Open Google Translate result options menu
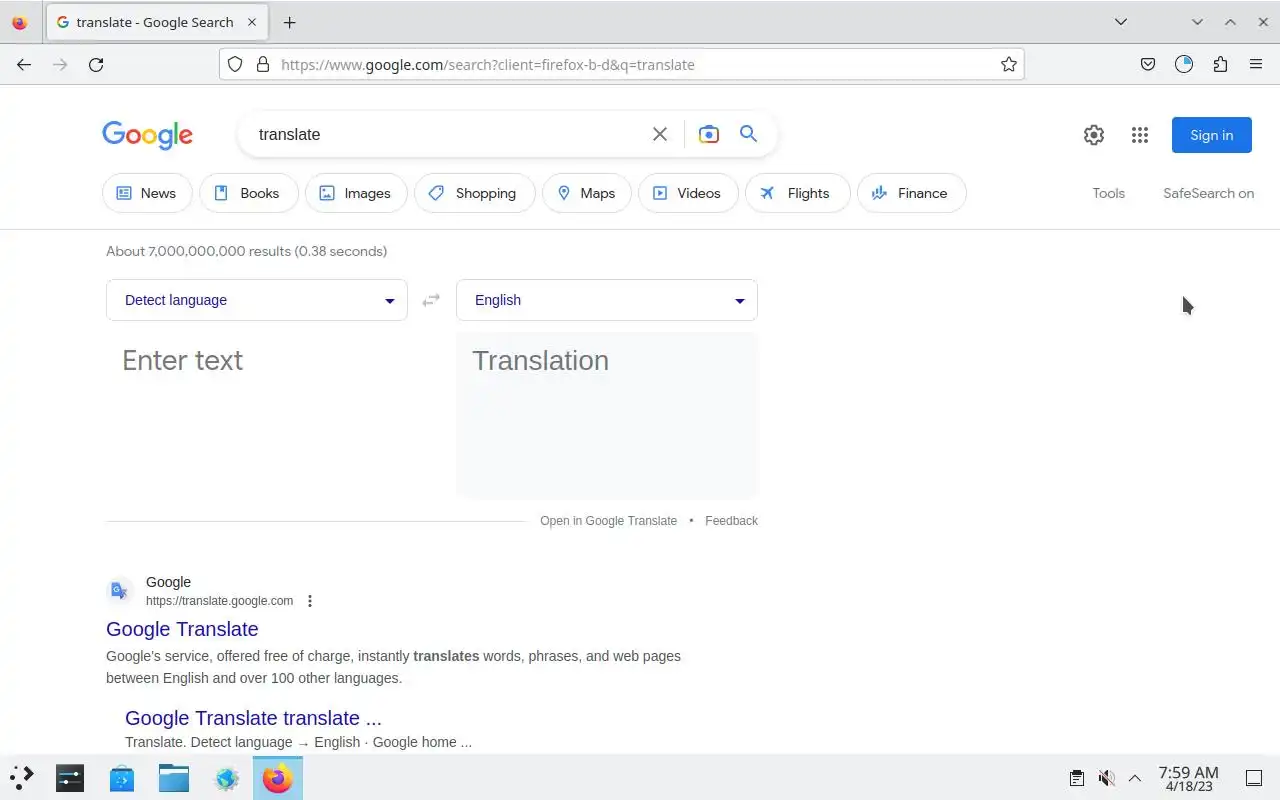 [x=310, y=601]
